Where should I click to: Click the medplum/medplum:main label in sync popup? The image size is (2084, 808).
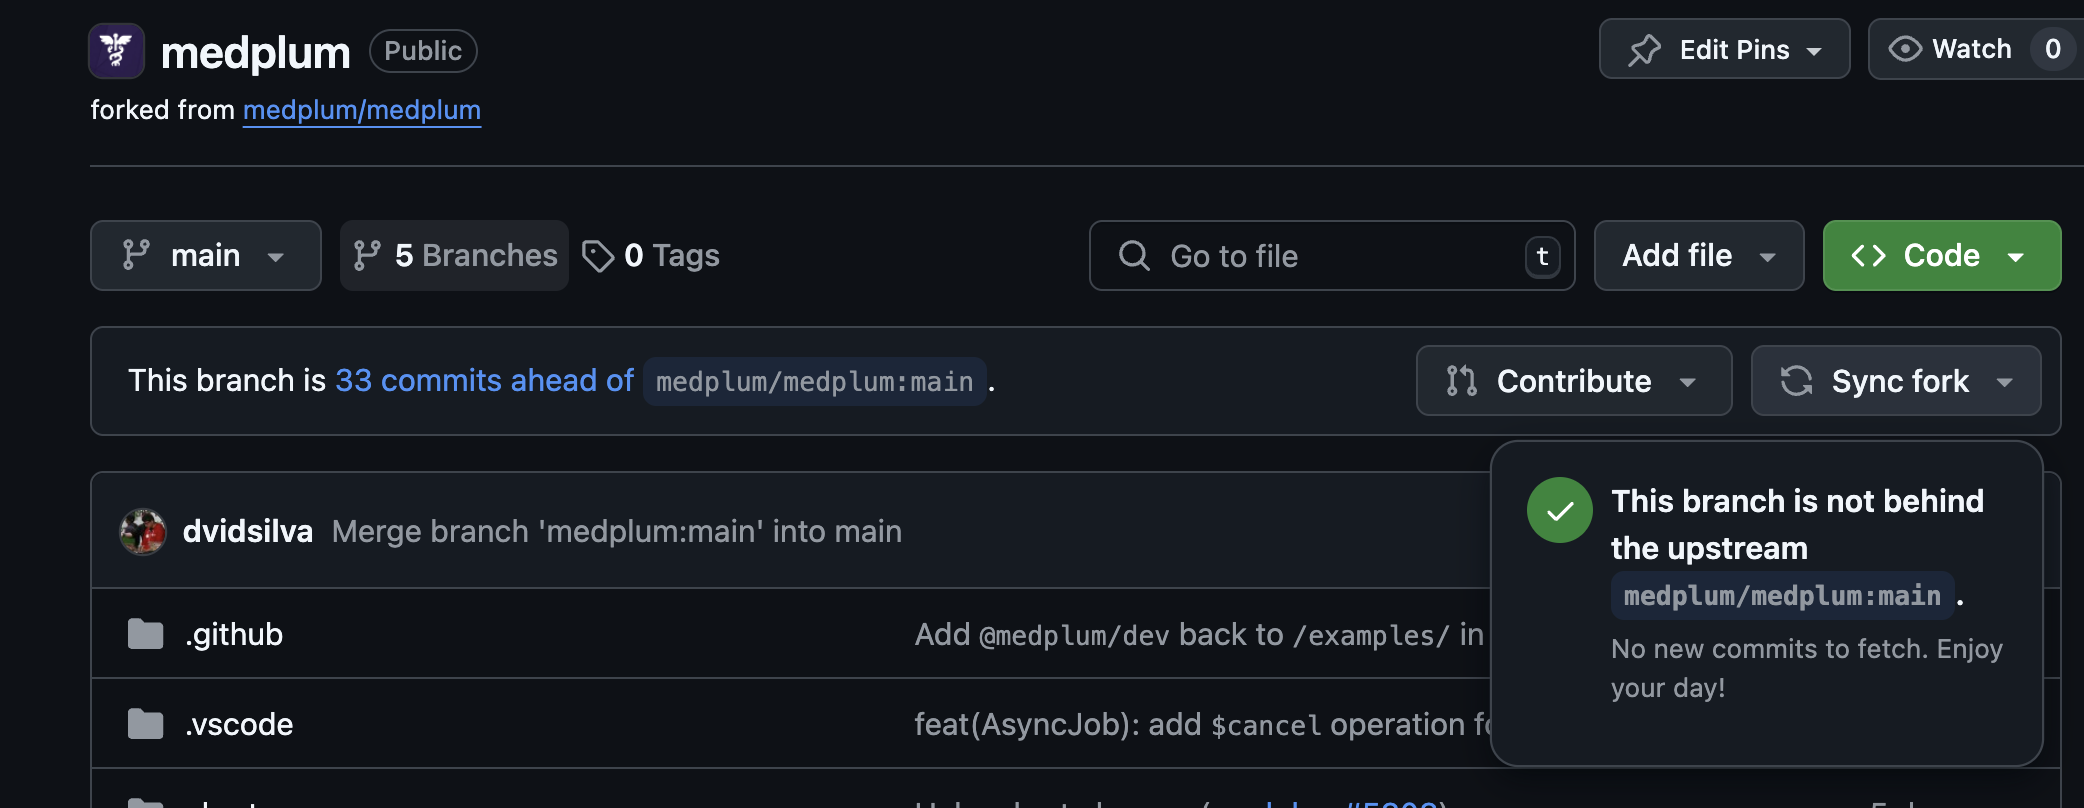point(1783,596)
